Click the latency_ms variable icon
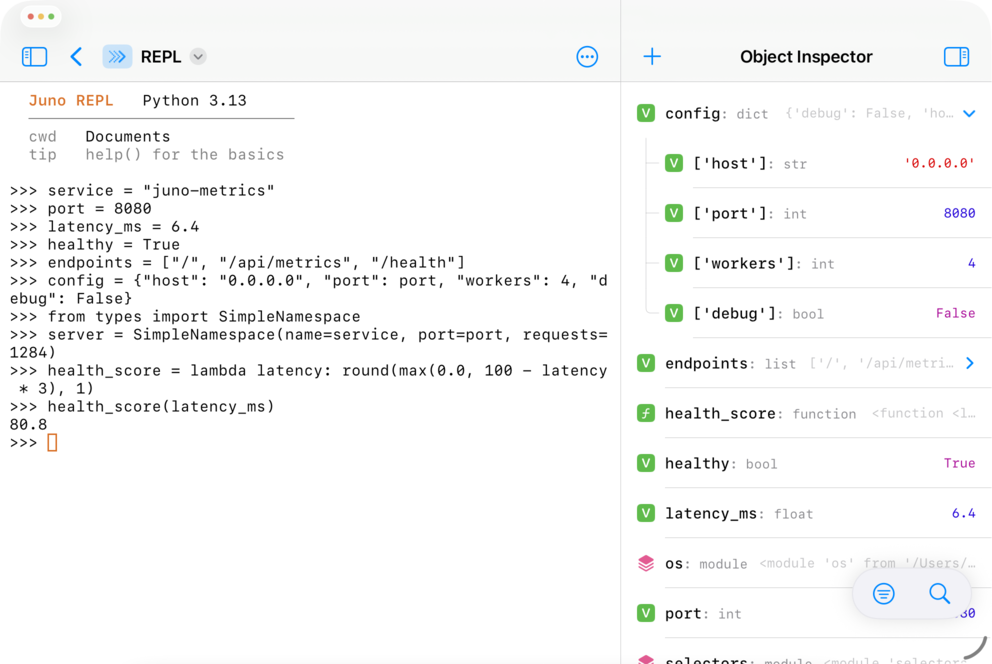 (645, 513)
